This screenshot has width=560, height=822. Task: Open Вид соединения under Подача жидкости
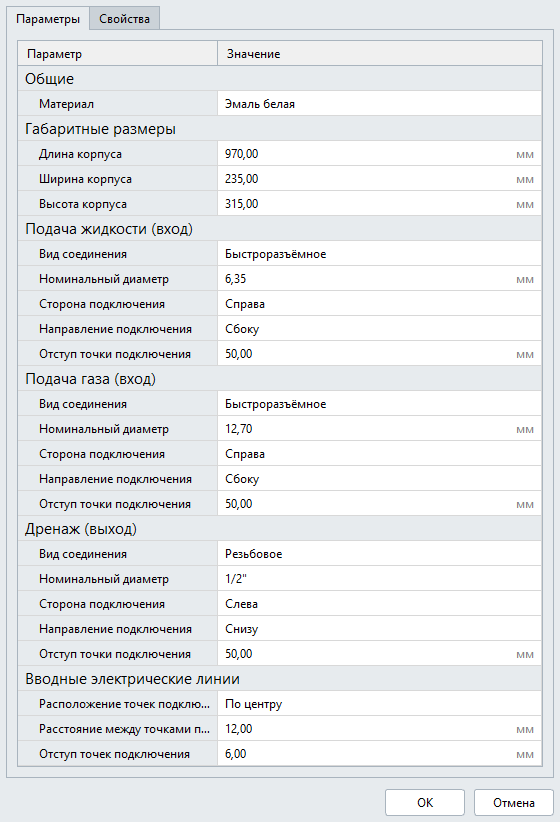[380, 254]
